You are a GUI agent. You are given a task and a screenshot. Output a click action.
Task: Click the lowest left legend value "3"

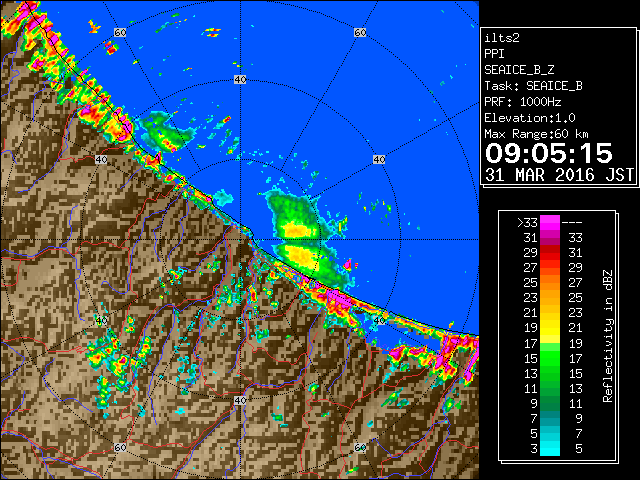(534, 449)
